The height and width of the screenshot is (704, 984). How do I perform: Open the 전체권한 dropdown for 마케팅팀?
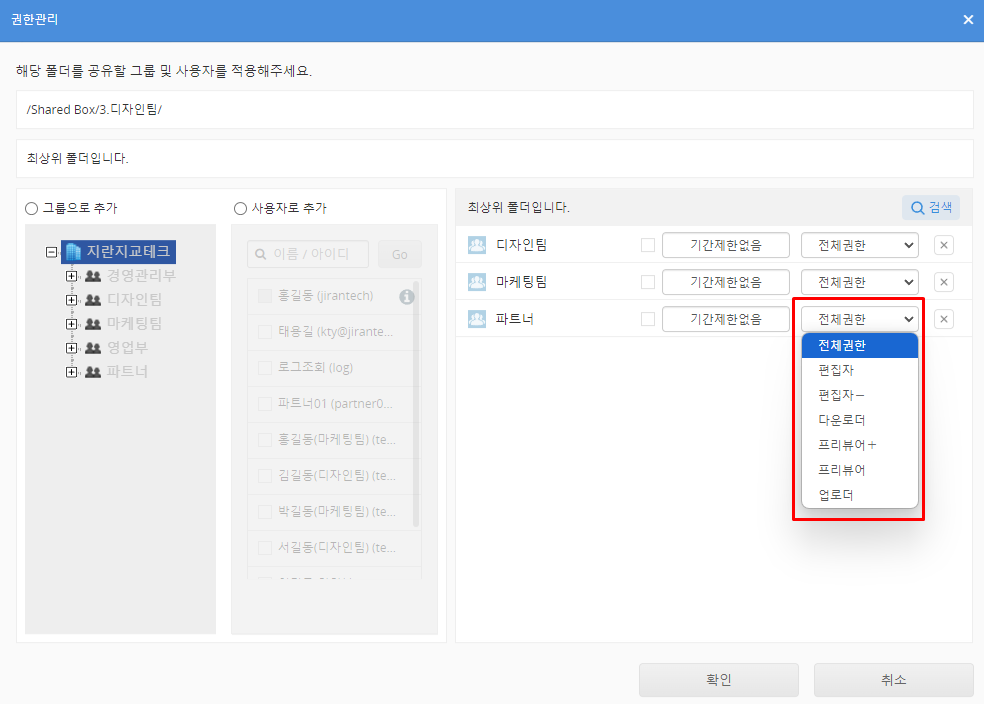859,282
